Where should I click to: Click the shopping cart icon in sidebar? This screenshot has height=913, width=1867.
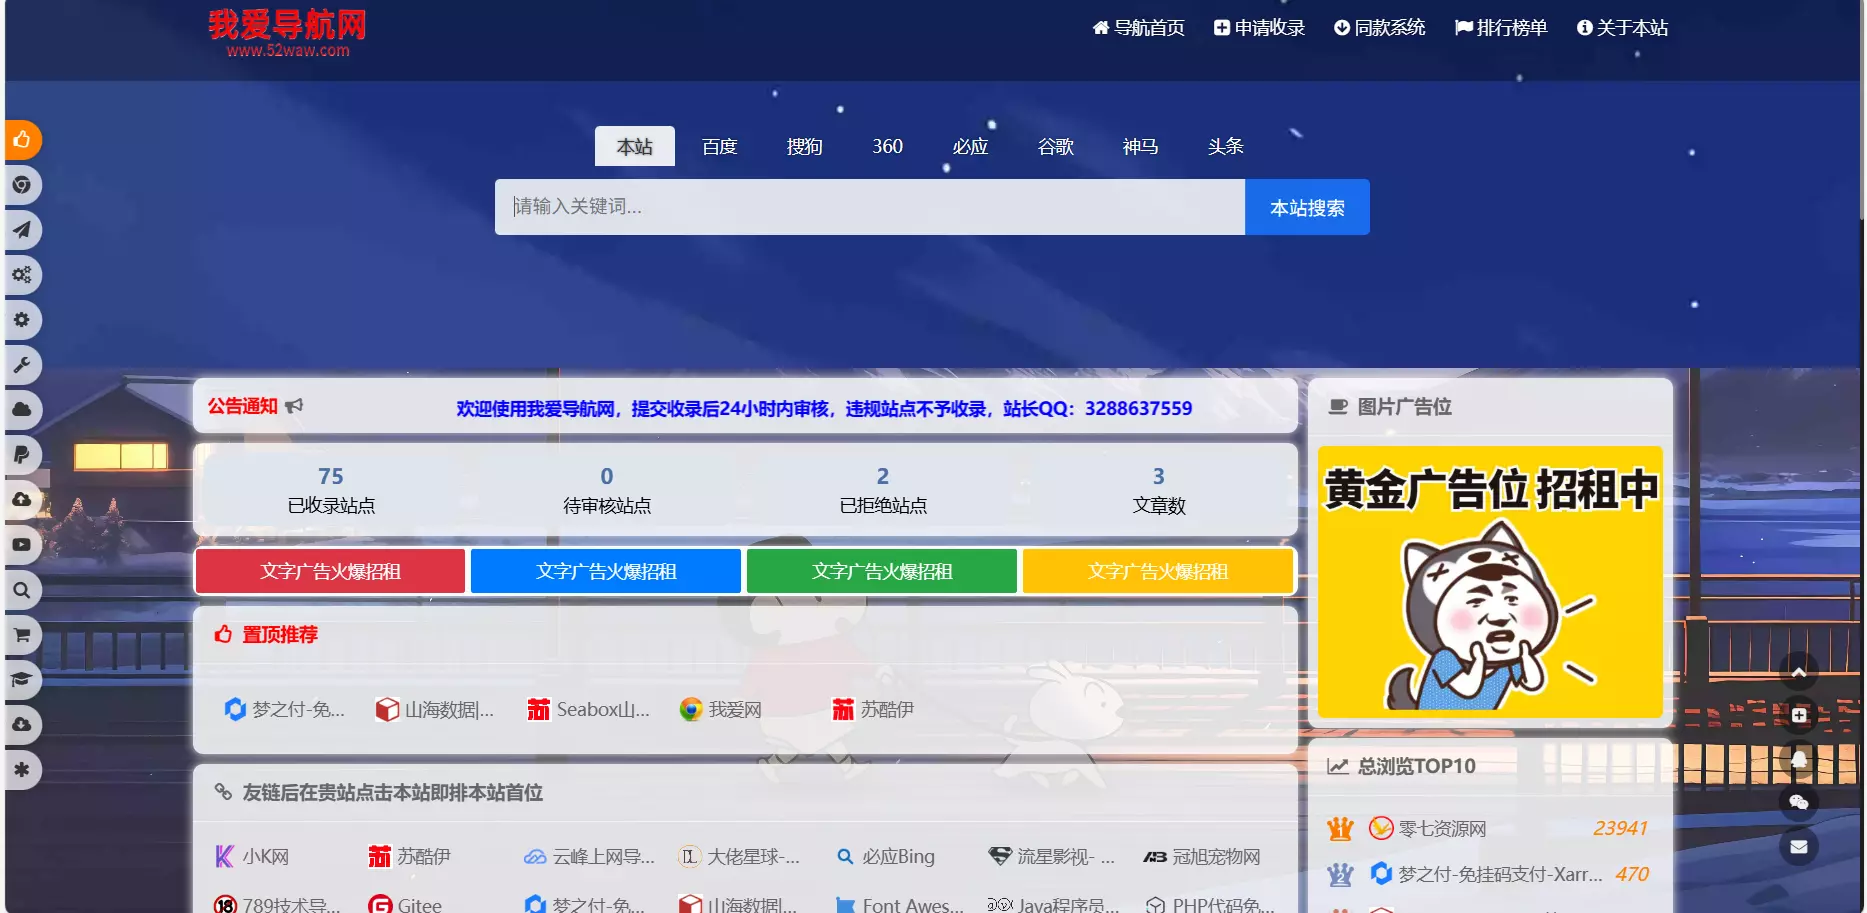22,635
